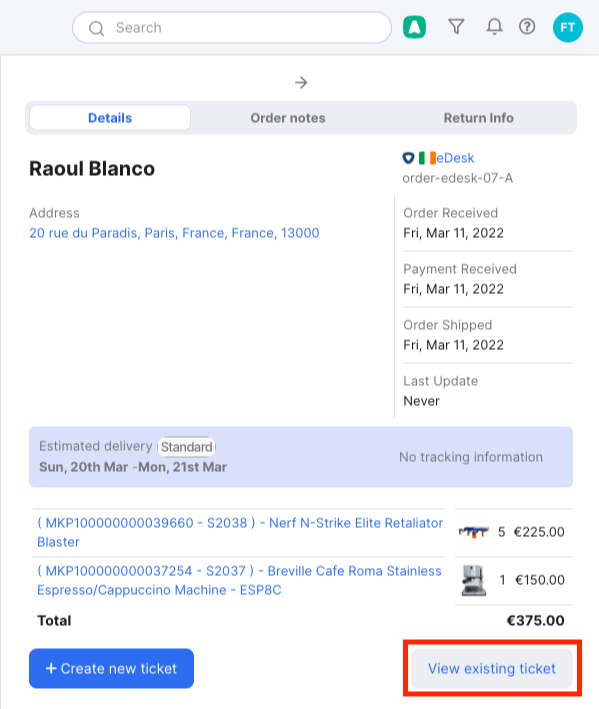Select the Details tab
Image resolution: width=599 pixels, height=709 pixels.
(x=110, y=118)
